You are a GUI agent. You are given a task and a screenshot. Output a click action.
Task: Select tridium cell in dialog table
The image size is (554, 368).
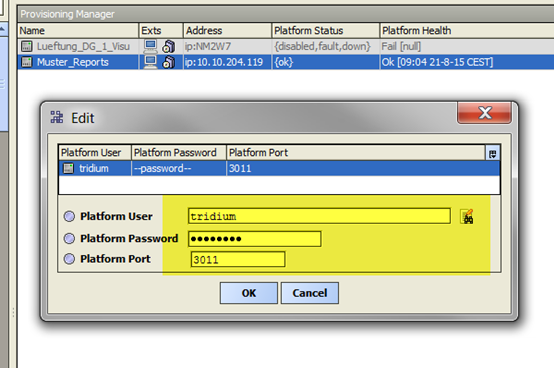coord(94,168)
